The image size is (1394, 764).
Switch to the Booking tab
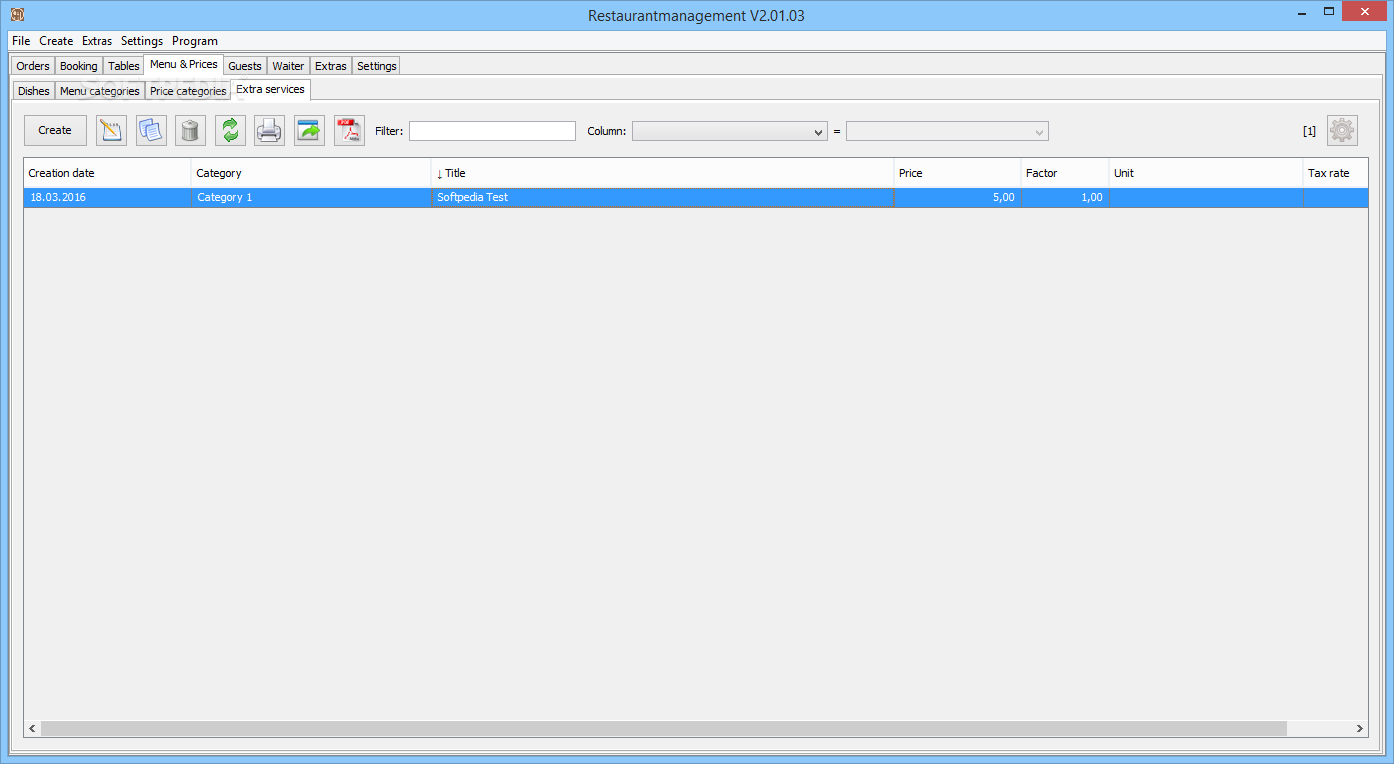(79, 66)
